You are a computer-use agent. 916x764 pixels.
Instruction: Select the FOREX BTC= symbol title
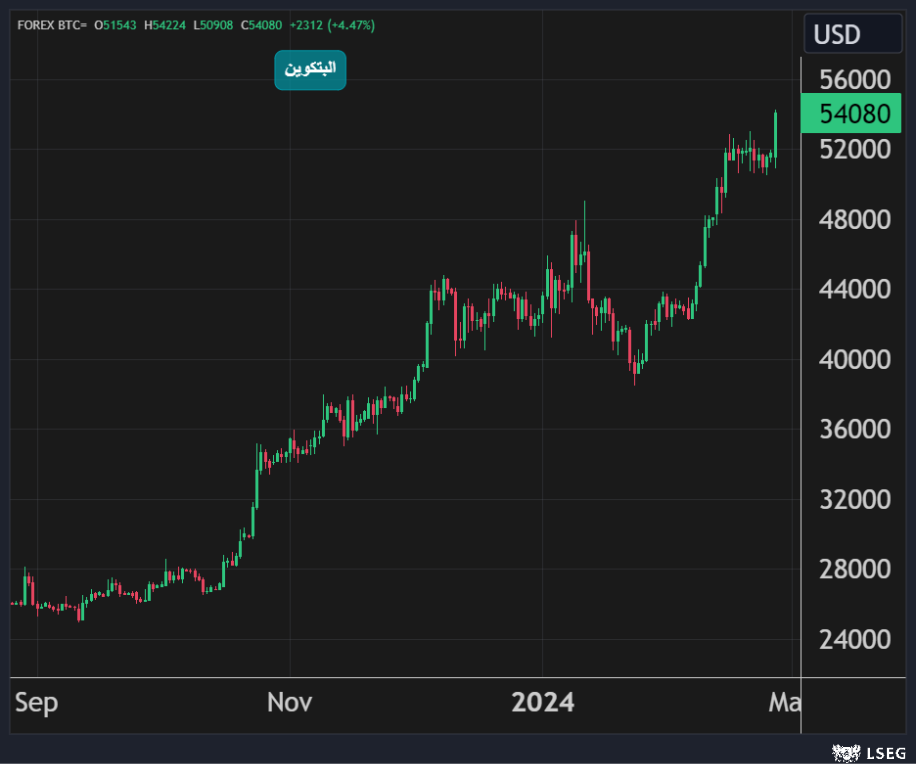(52, 24)
